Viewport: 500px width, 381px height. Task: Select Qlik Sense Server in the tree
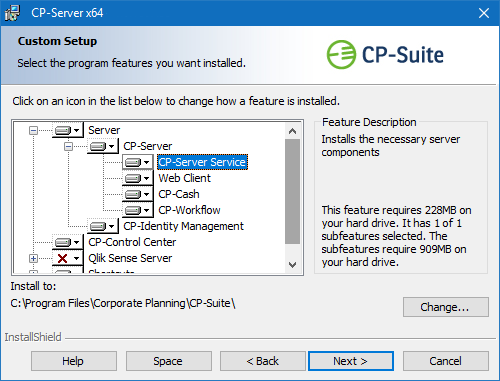130,258
